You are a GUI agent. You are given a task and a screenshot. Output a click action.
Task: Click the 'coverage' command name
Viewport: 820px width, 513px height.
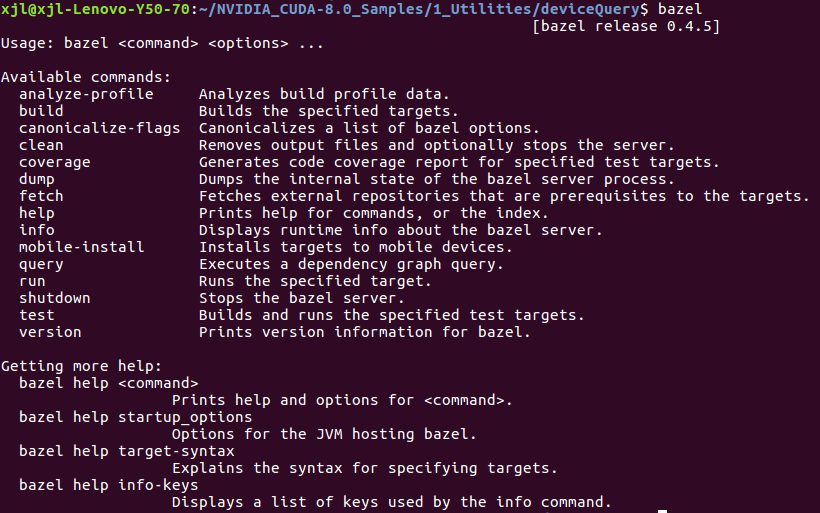point(54,162)
